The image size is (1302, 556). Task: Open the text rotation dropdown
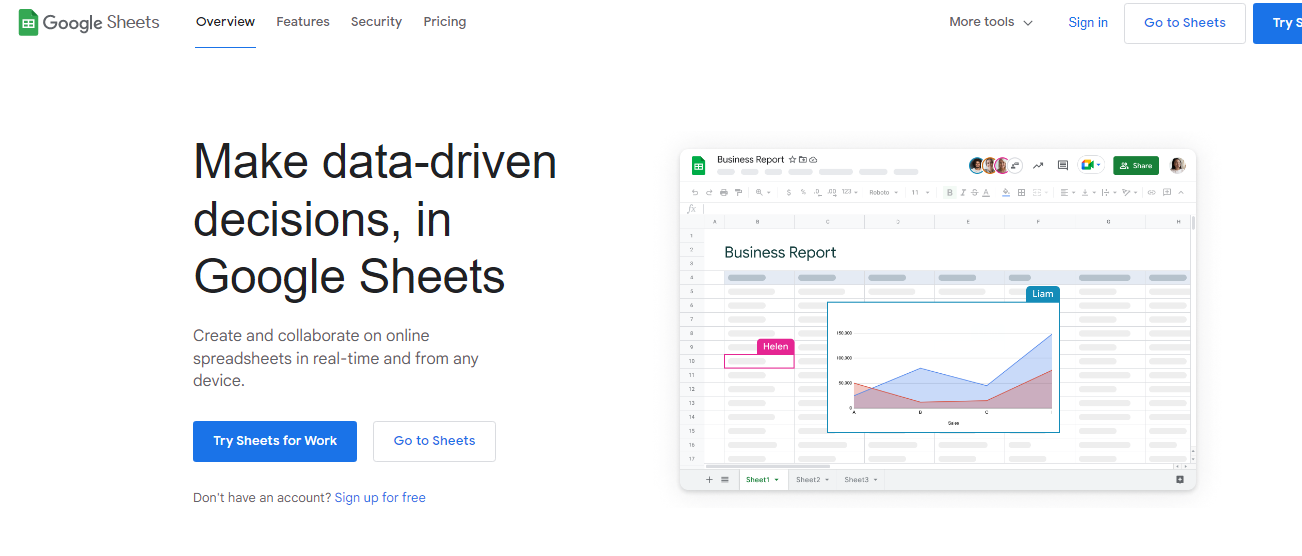tap(1130, 192)
